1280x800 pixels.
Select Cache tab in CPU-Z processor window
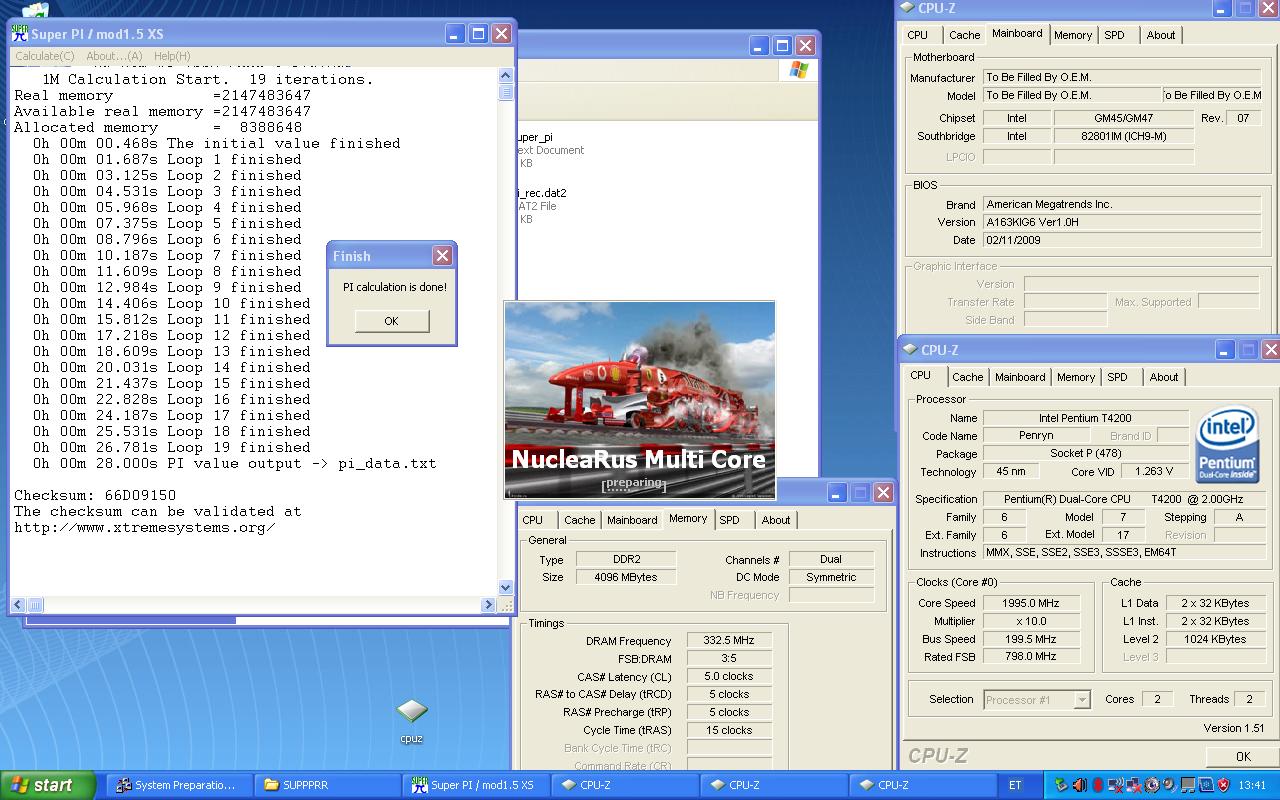(x=967, y=377)
